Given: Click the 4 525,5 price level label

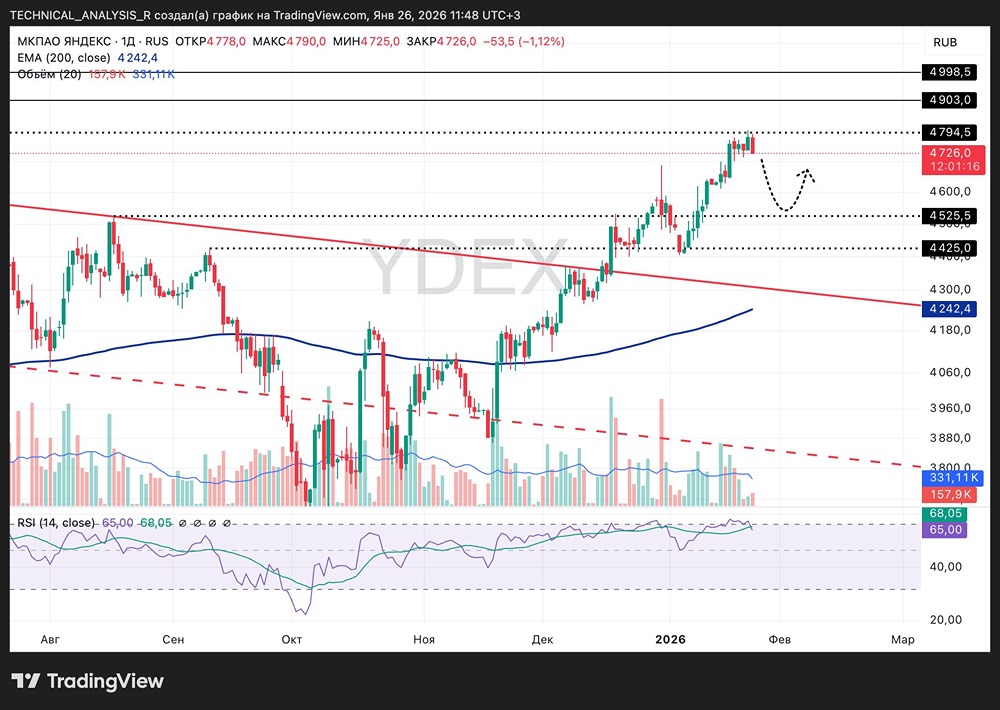Looking at the screenshot, I should (x=950, y=216).
